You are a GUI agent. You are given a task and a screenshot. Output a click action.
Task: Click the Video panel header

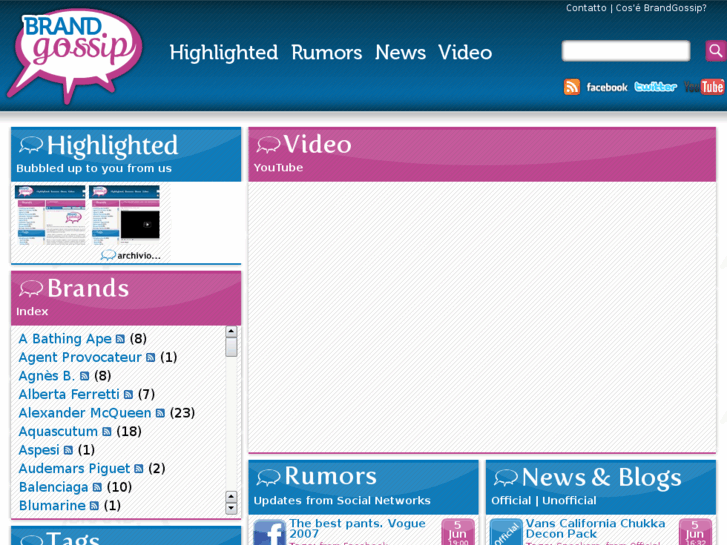coord(482,154)
